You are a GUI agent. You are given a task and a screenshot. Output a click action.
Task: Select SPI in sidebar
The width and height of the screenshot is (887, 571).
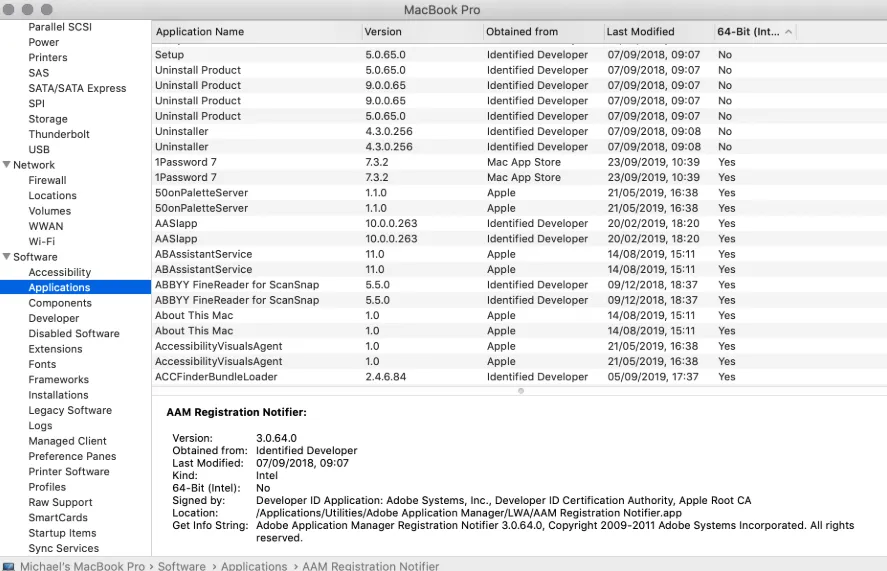(36, 103)
